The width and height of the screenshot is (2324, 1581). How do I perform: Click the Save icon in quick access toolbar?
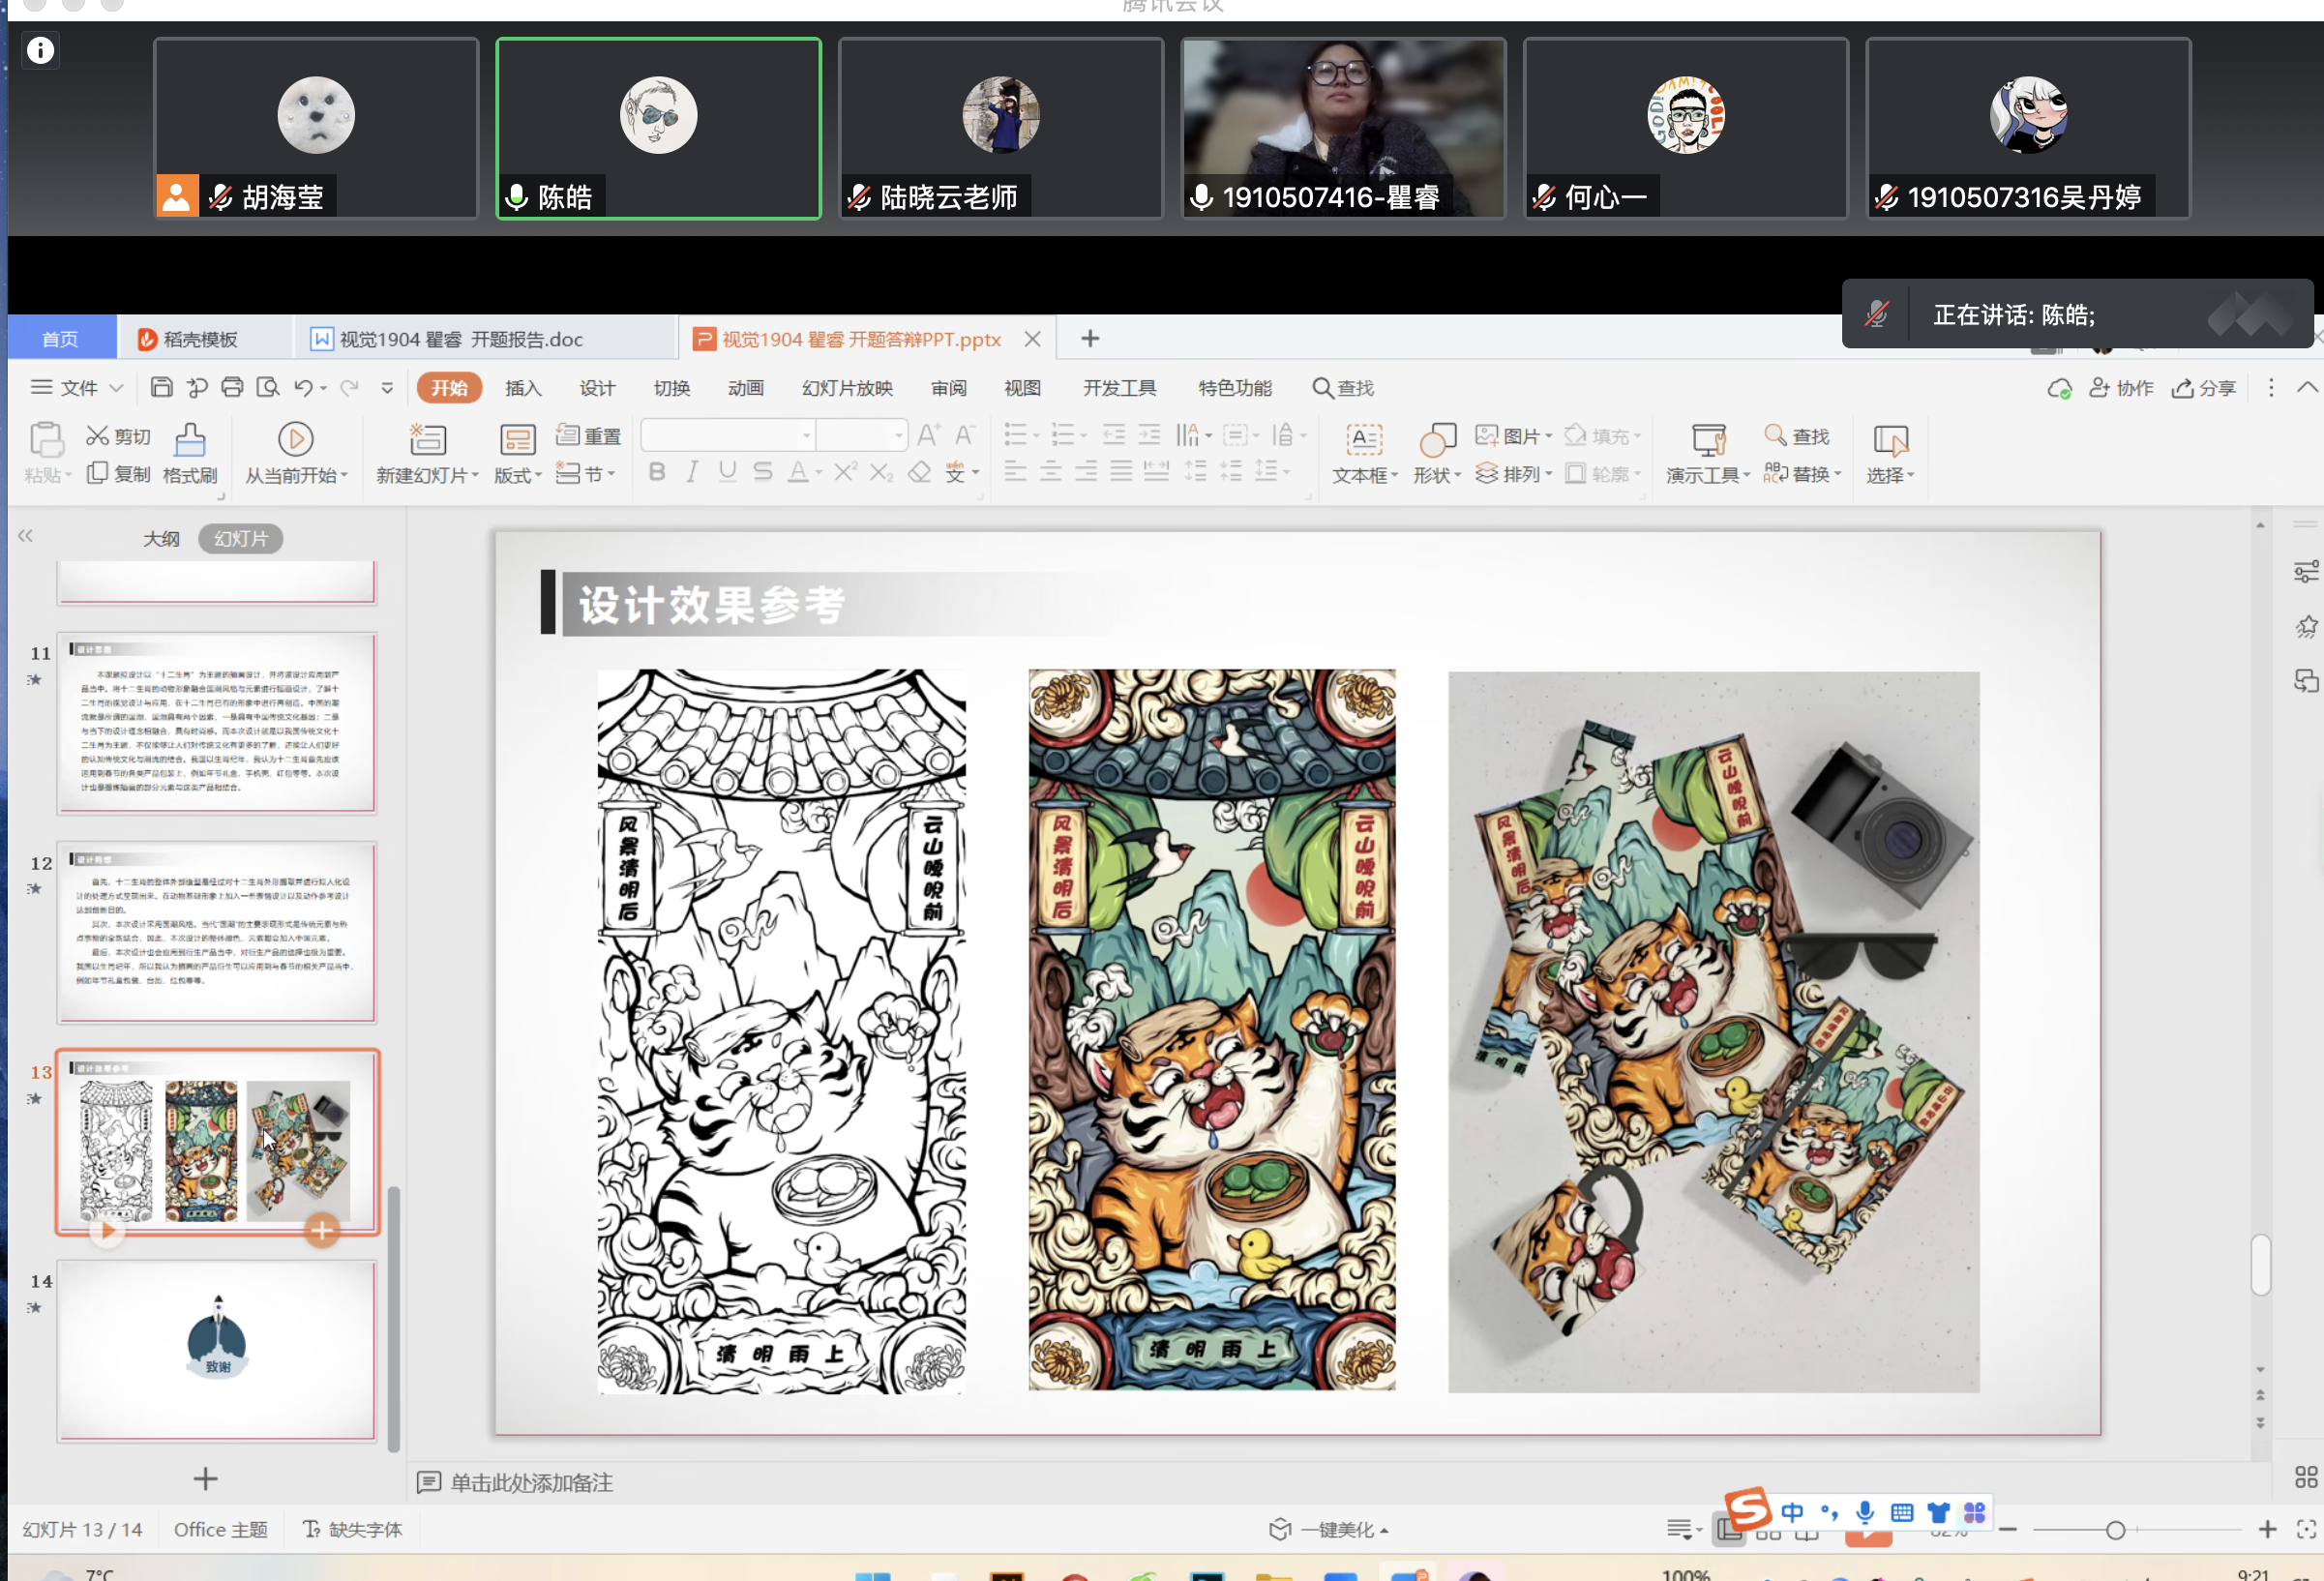point(161,387)
